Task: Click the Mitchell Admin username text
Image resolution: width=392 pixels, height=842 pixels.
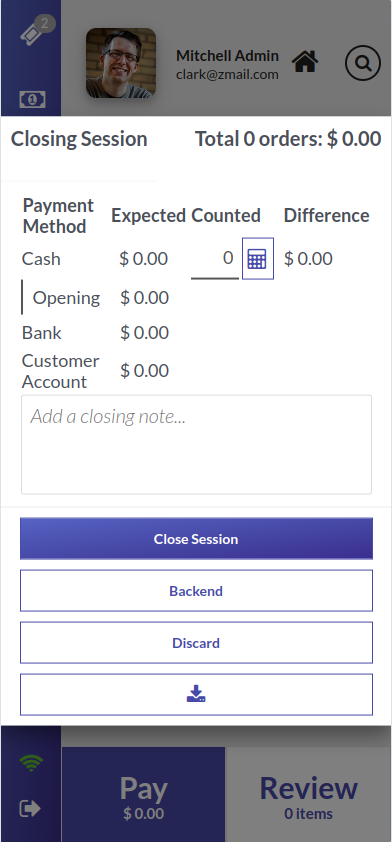Action: tap(227, 56)
